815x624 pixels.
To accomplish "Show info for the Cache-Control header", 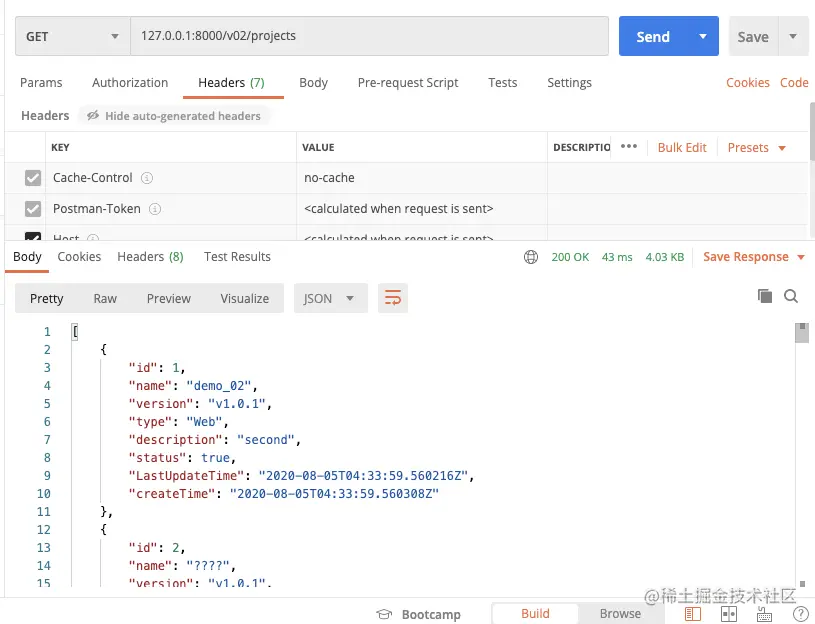I will pos(147,178).
